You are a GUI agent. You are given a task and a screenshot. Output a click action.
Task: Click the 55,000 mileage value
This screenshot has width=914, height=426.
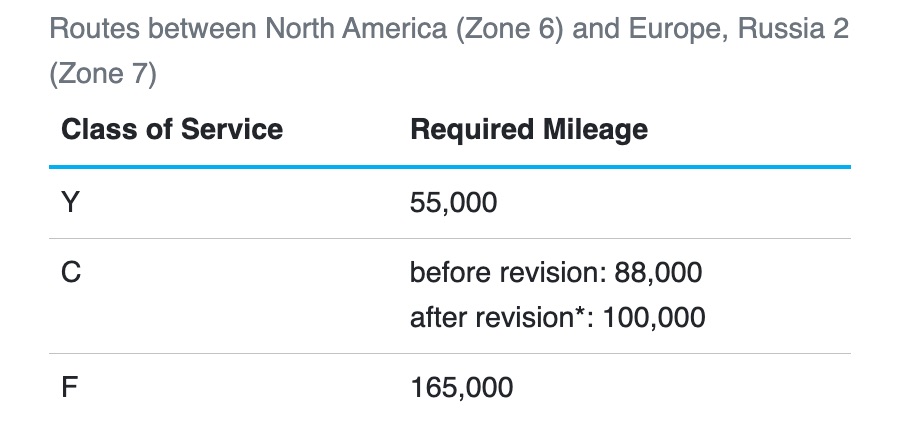pyautogui.click(x=453, y=203)
